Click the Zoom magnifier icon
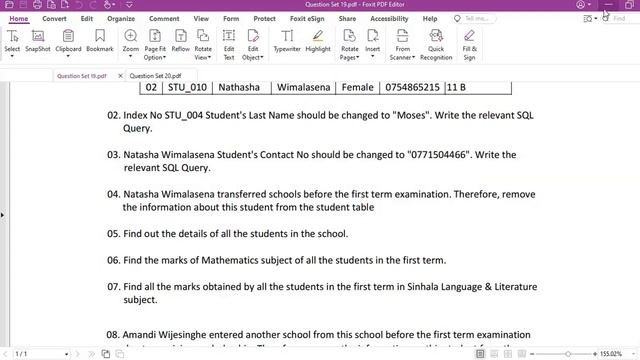The width and height of the screenshot is (640, 360). coord(131,36)
